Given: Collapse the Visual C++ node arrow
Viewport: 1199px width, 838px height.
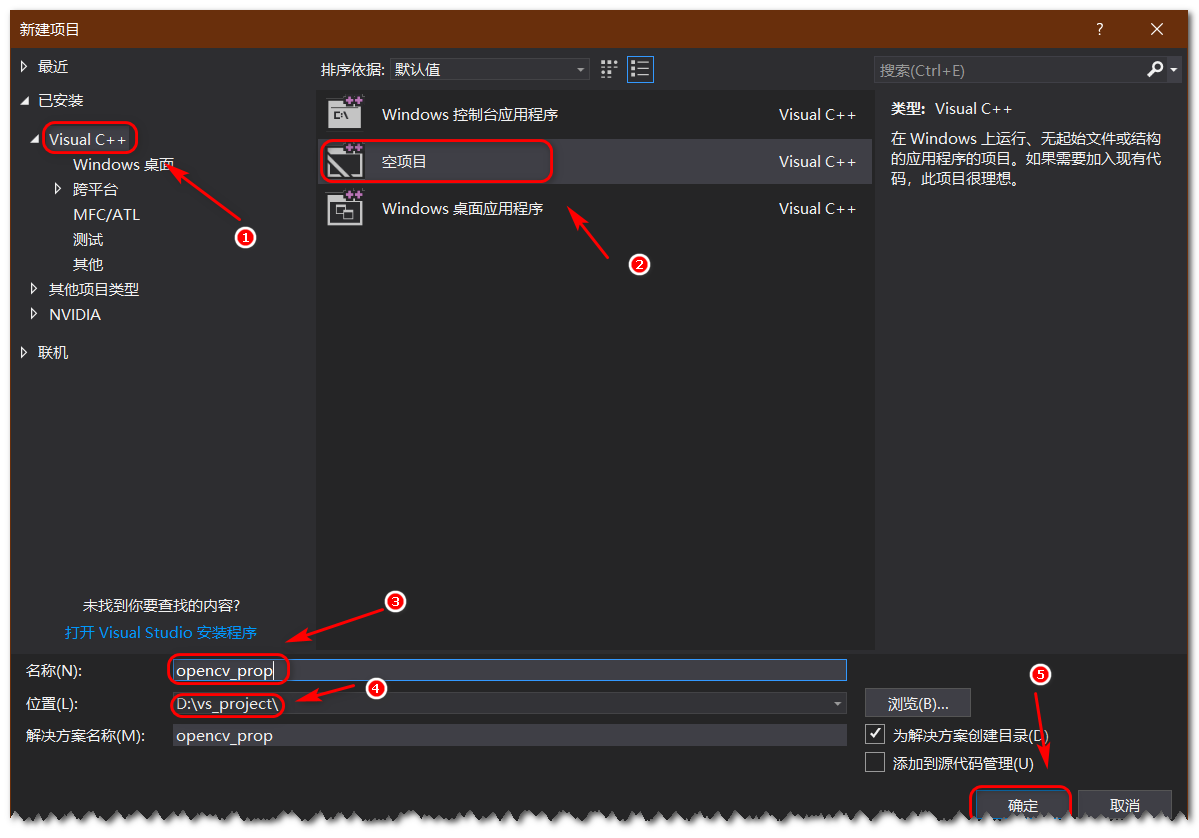Looking at the screenshot, I should point(34,139).
